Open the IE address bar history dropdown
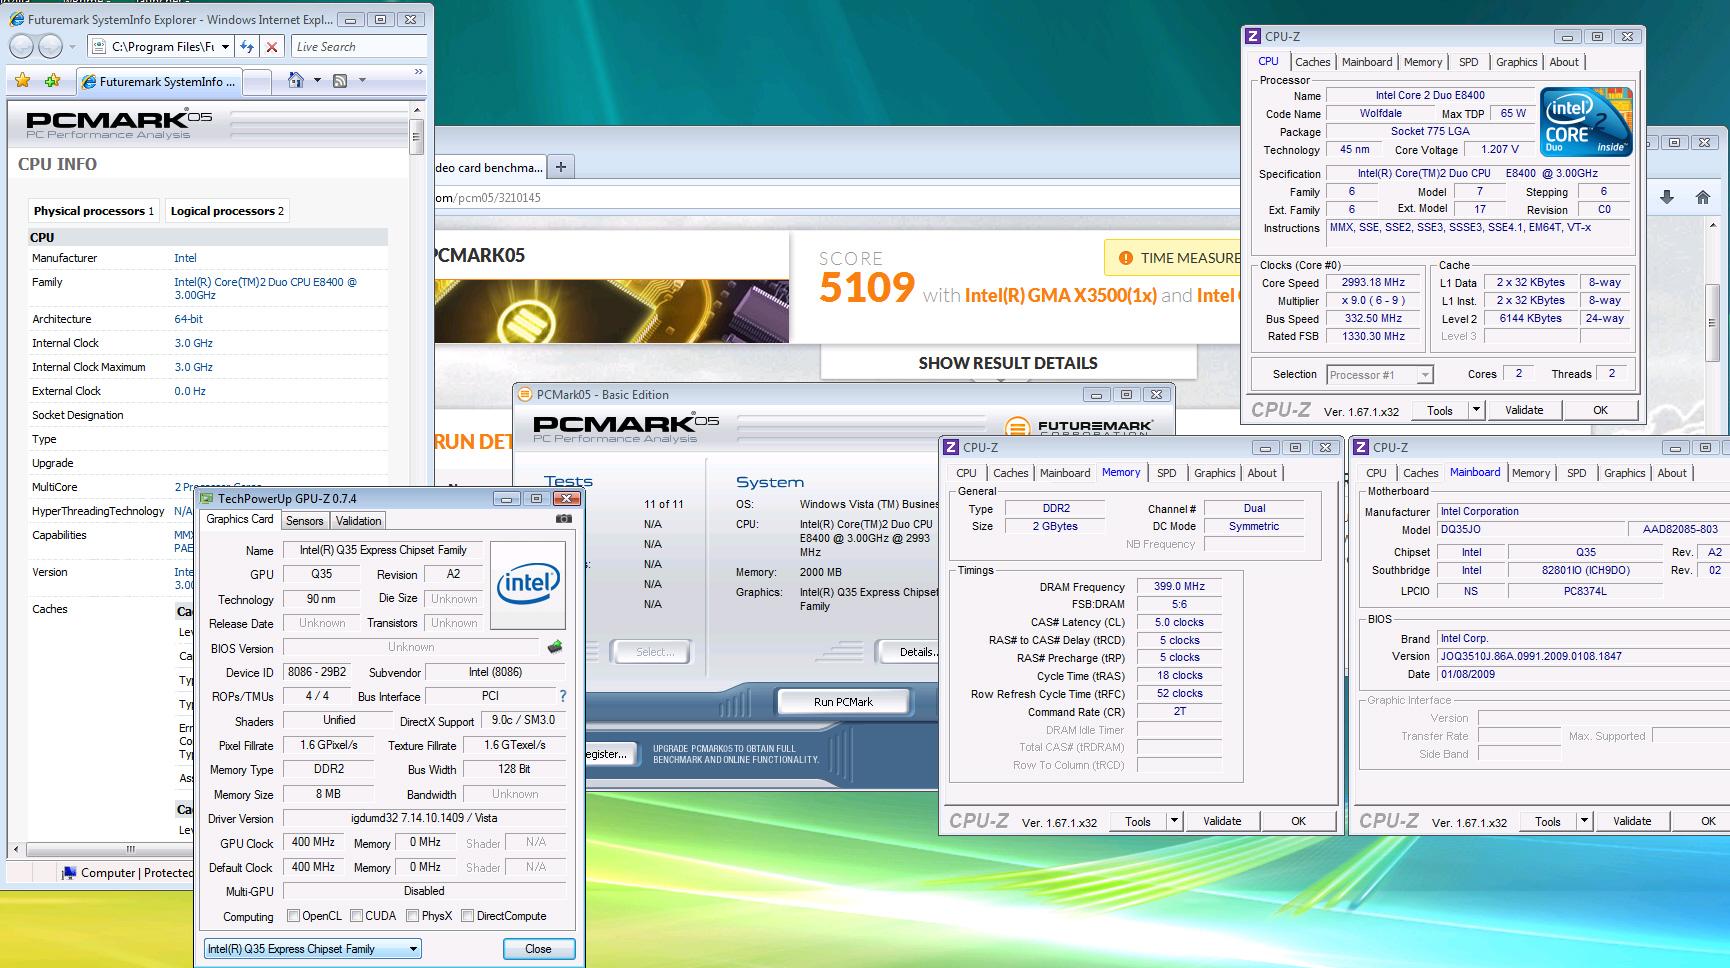Screen dimensions: 1730x968 point(225,46)
